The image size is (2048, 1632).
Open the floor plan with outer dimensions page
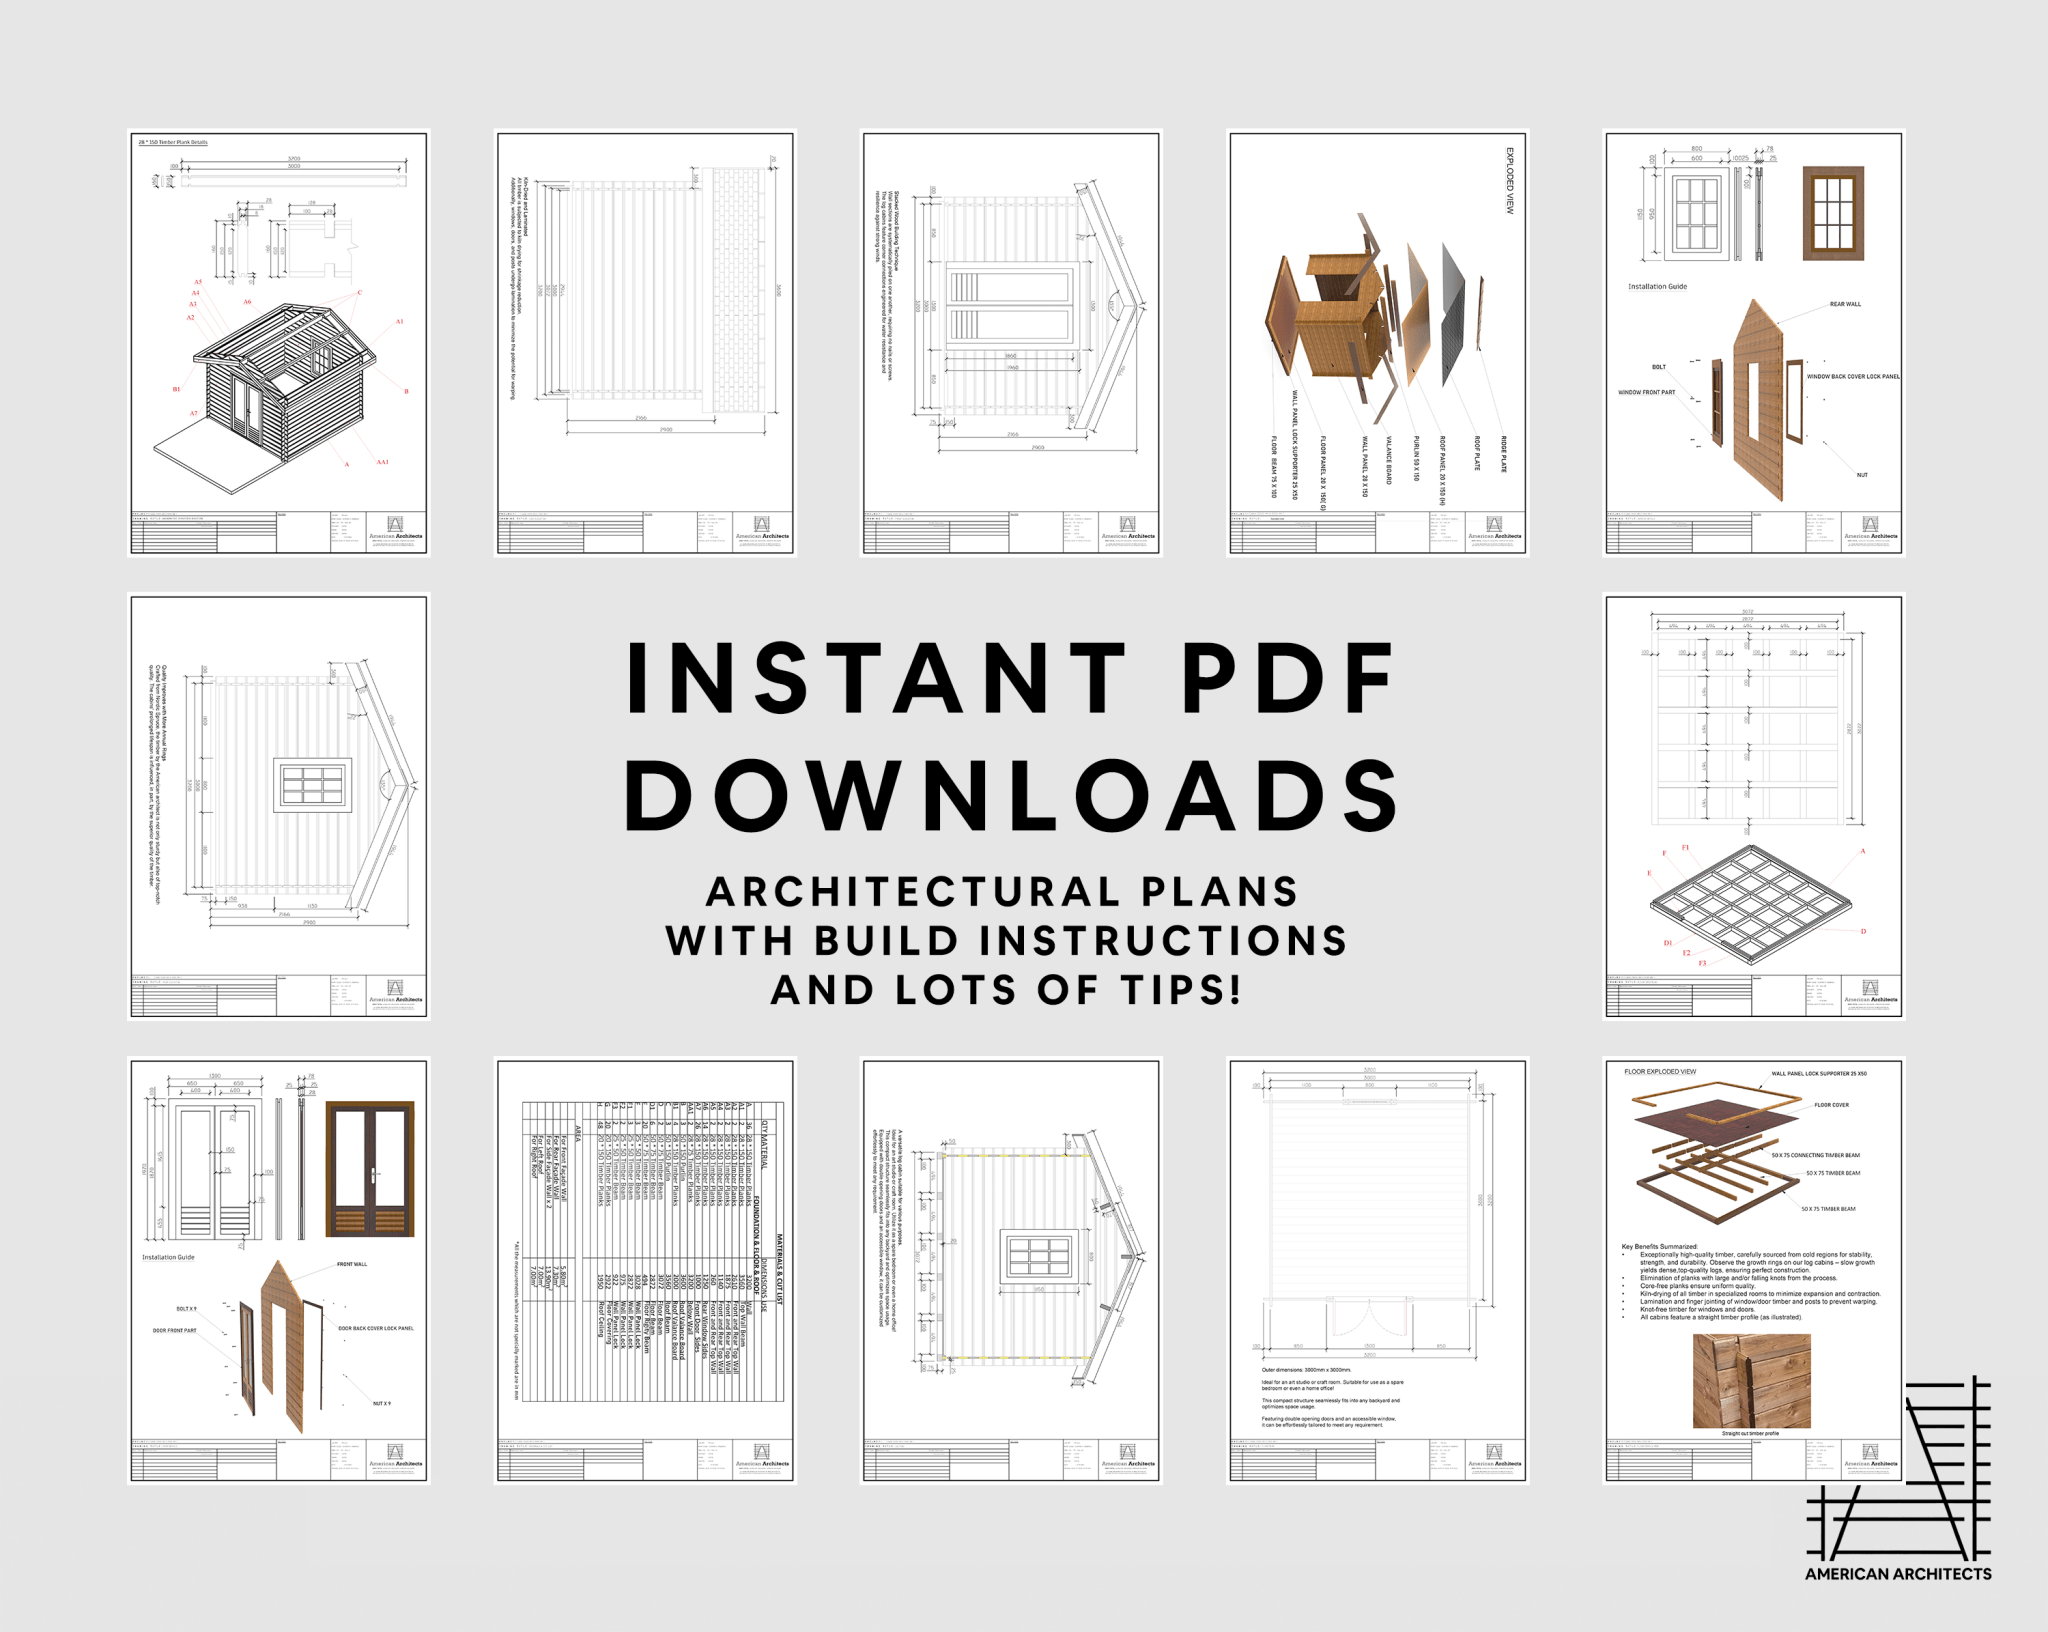[1377, 1270]
